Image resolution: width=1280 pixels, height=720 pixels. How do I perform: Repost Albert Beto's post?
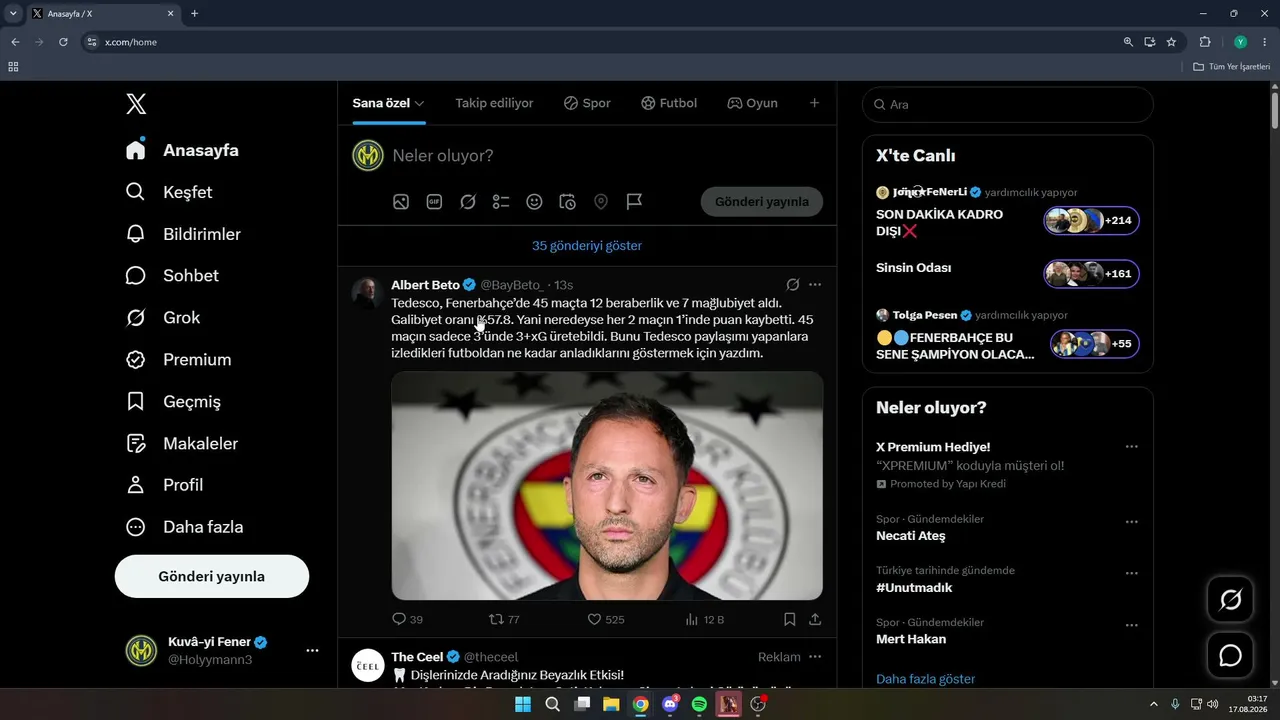tap(504, 620)
